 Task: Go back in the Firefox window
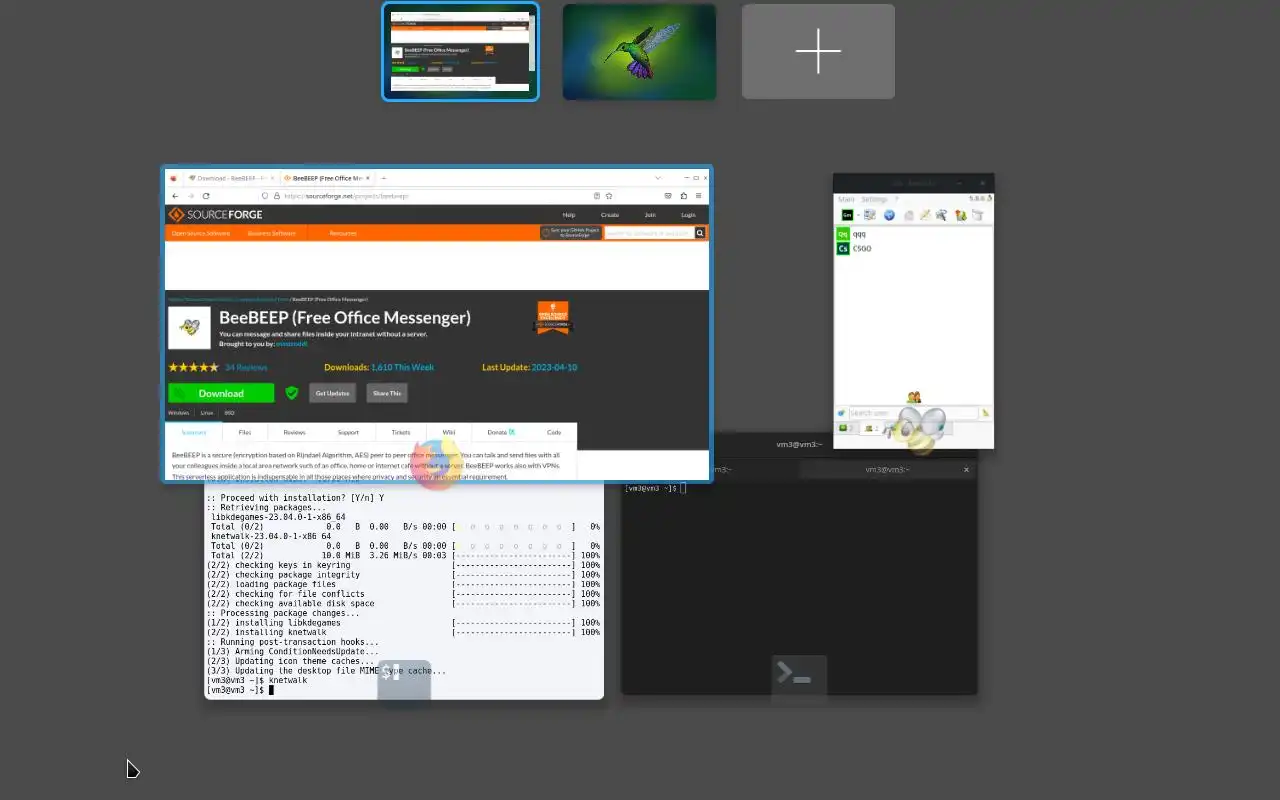pos(175,196)
